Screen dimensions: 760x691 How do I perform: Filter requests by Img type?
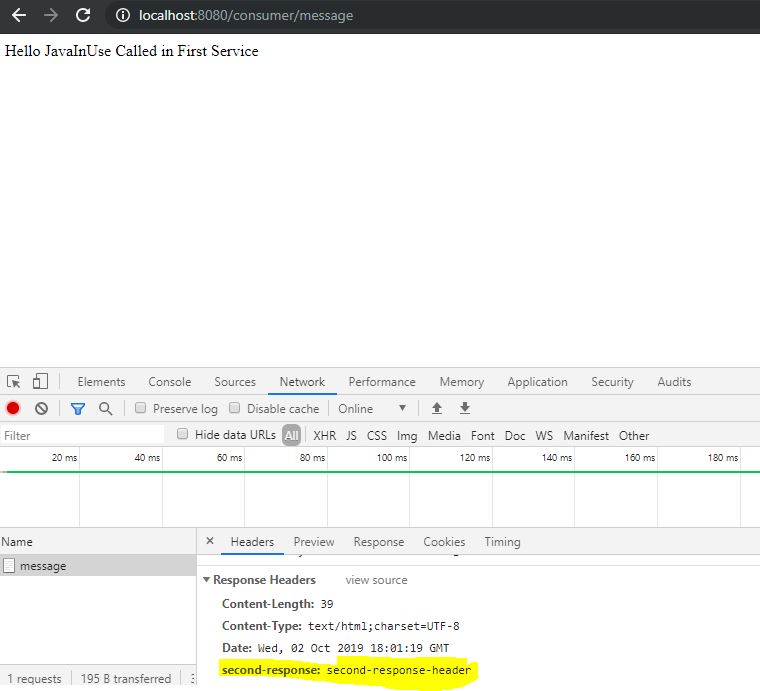tap(407, 436)
